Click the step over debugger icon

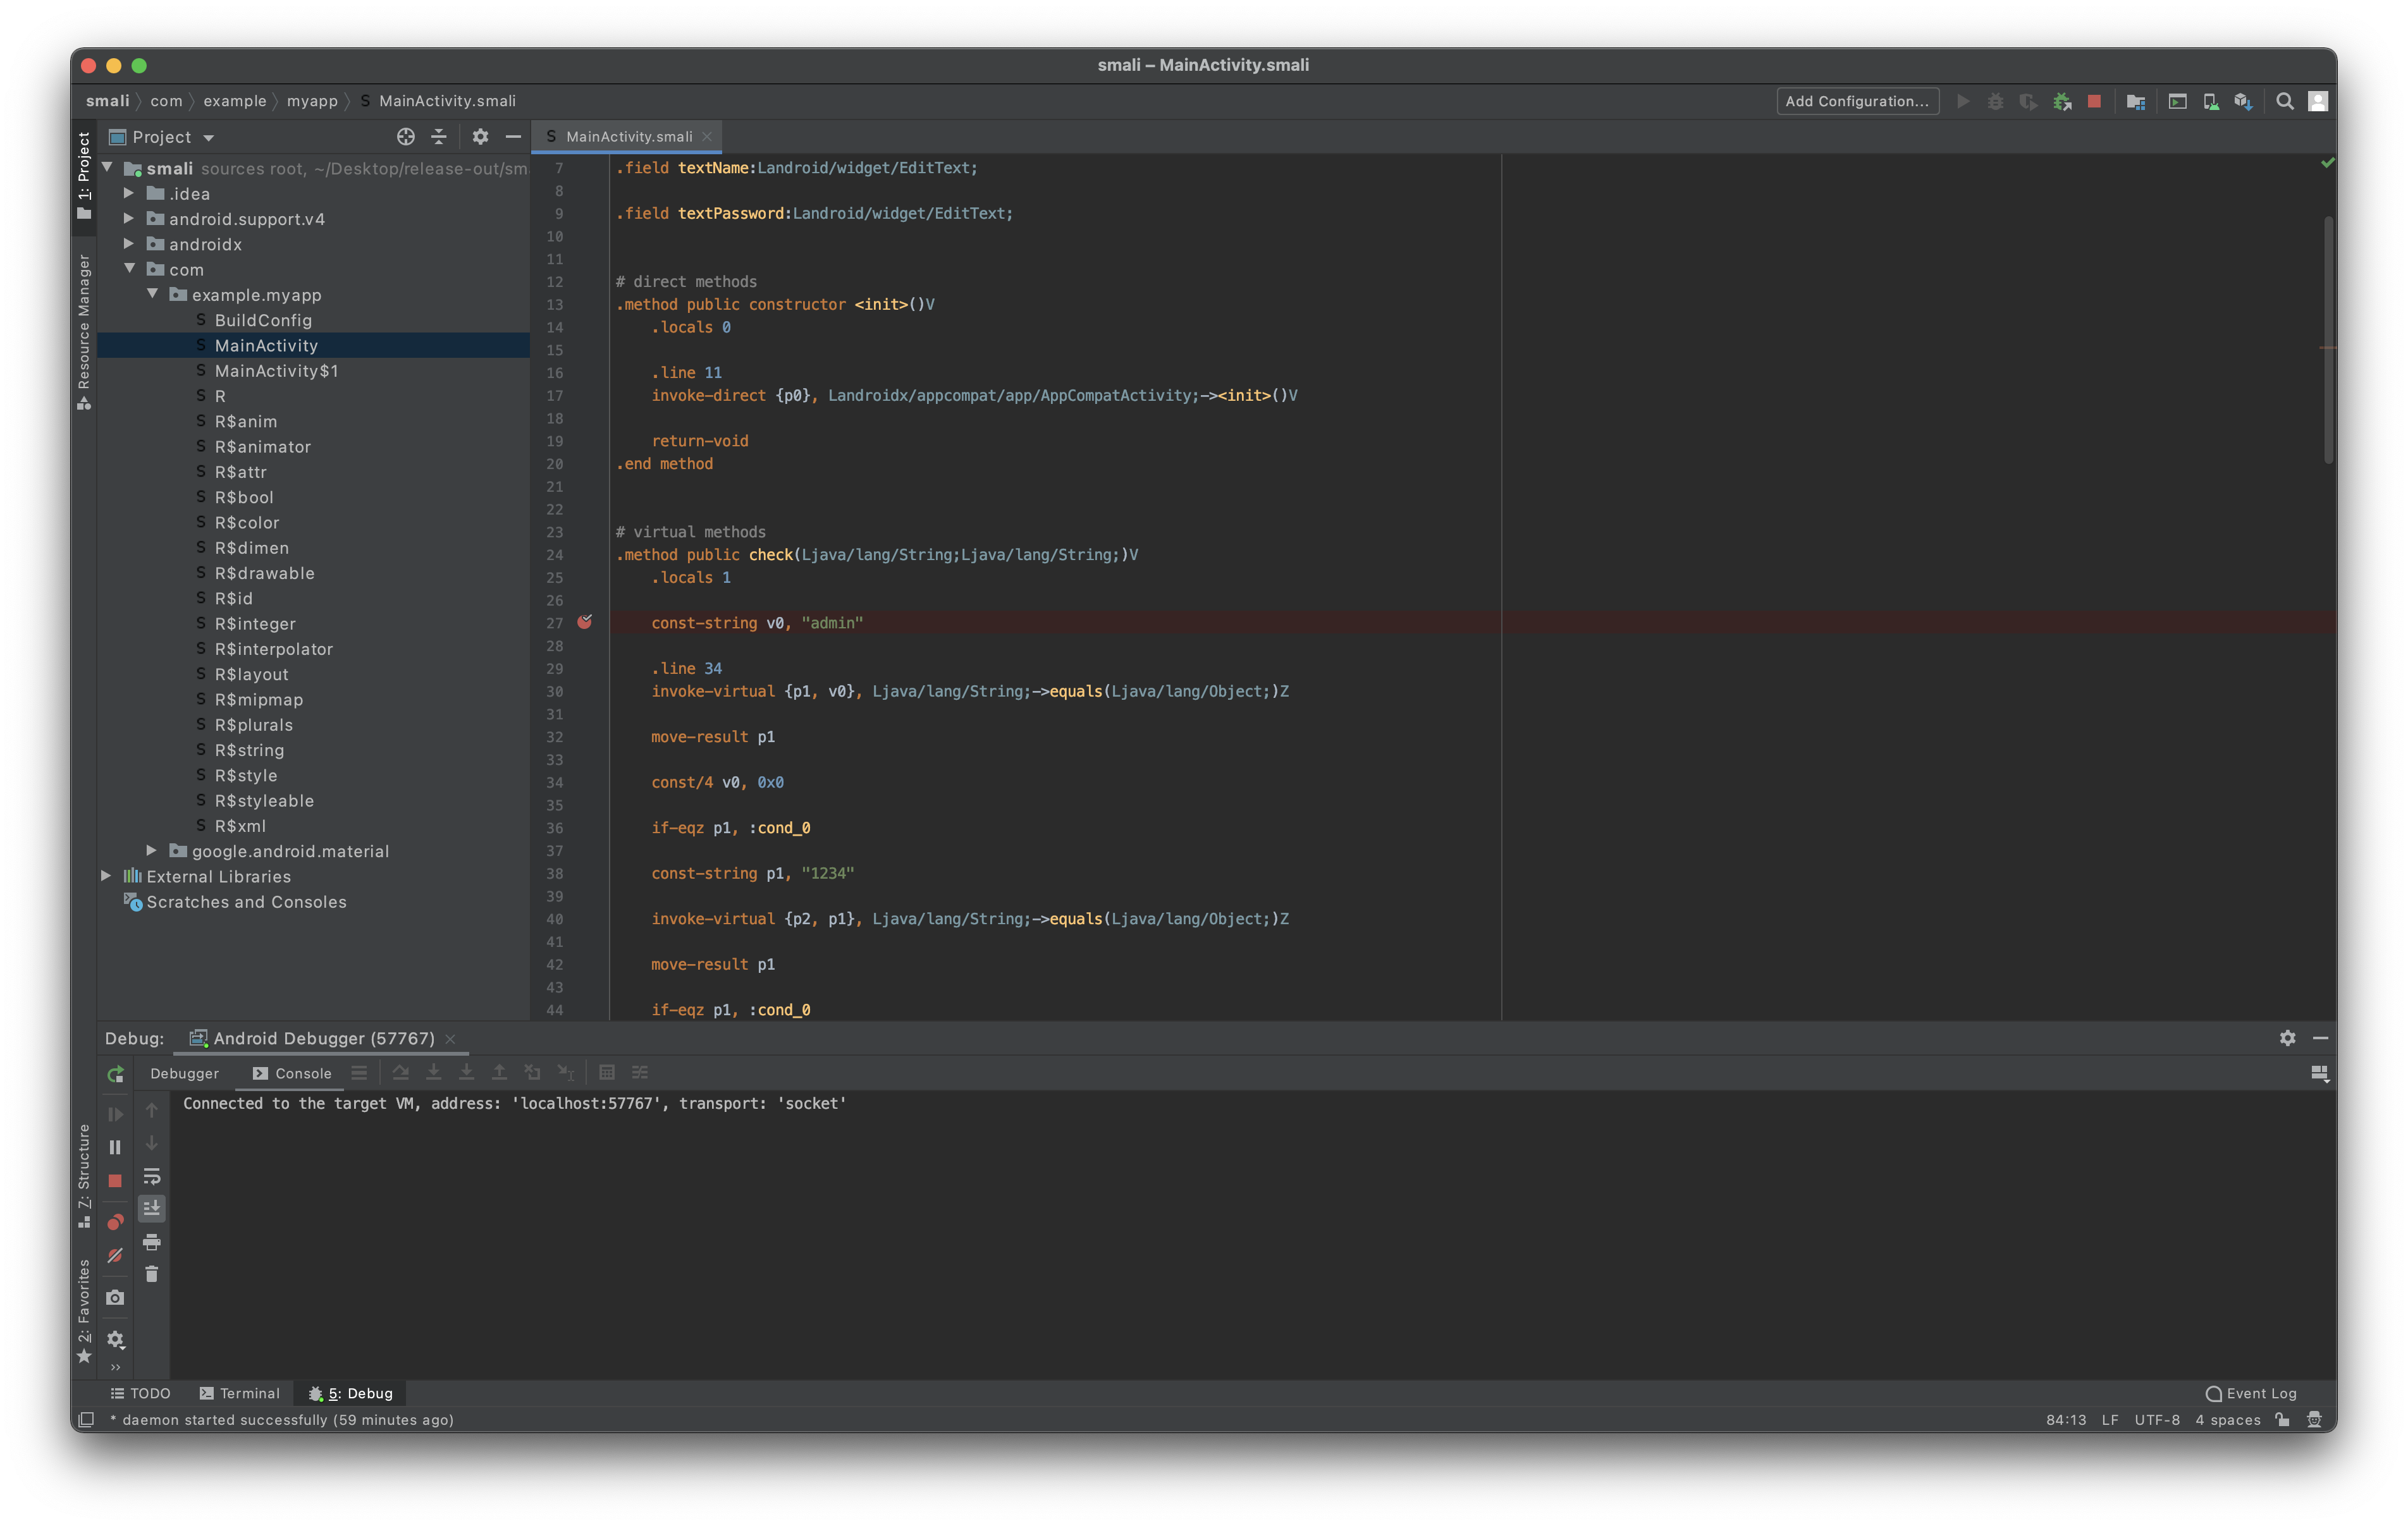(400, 1071)
